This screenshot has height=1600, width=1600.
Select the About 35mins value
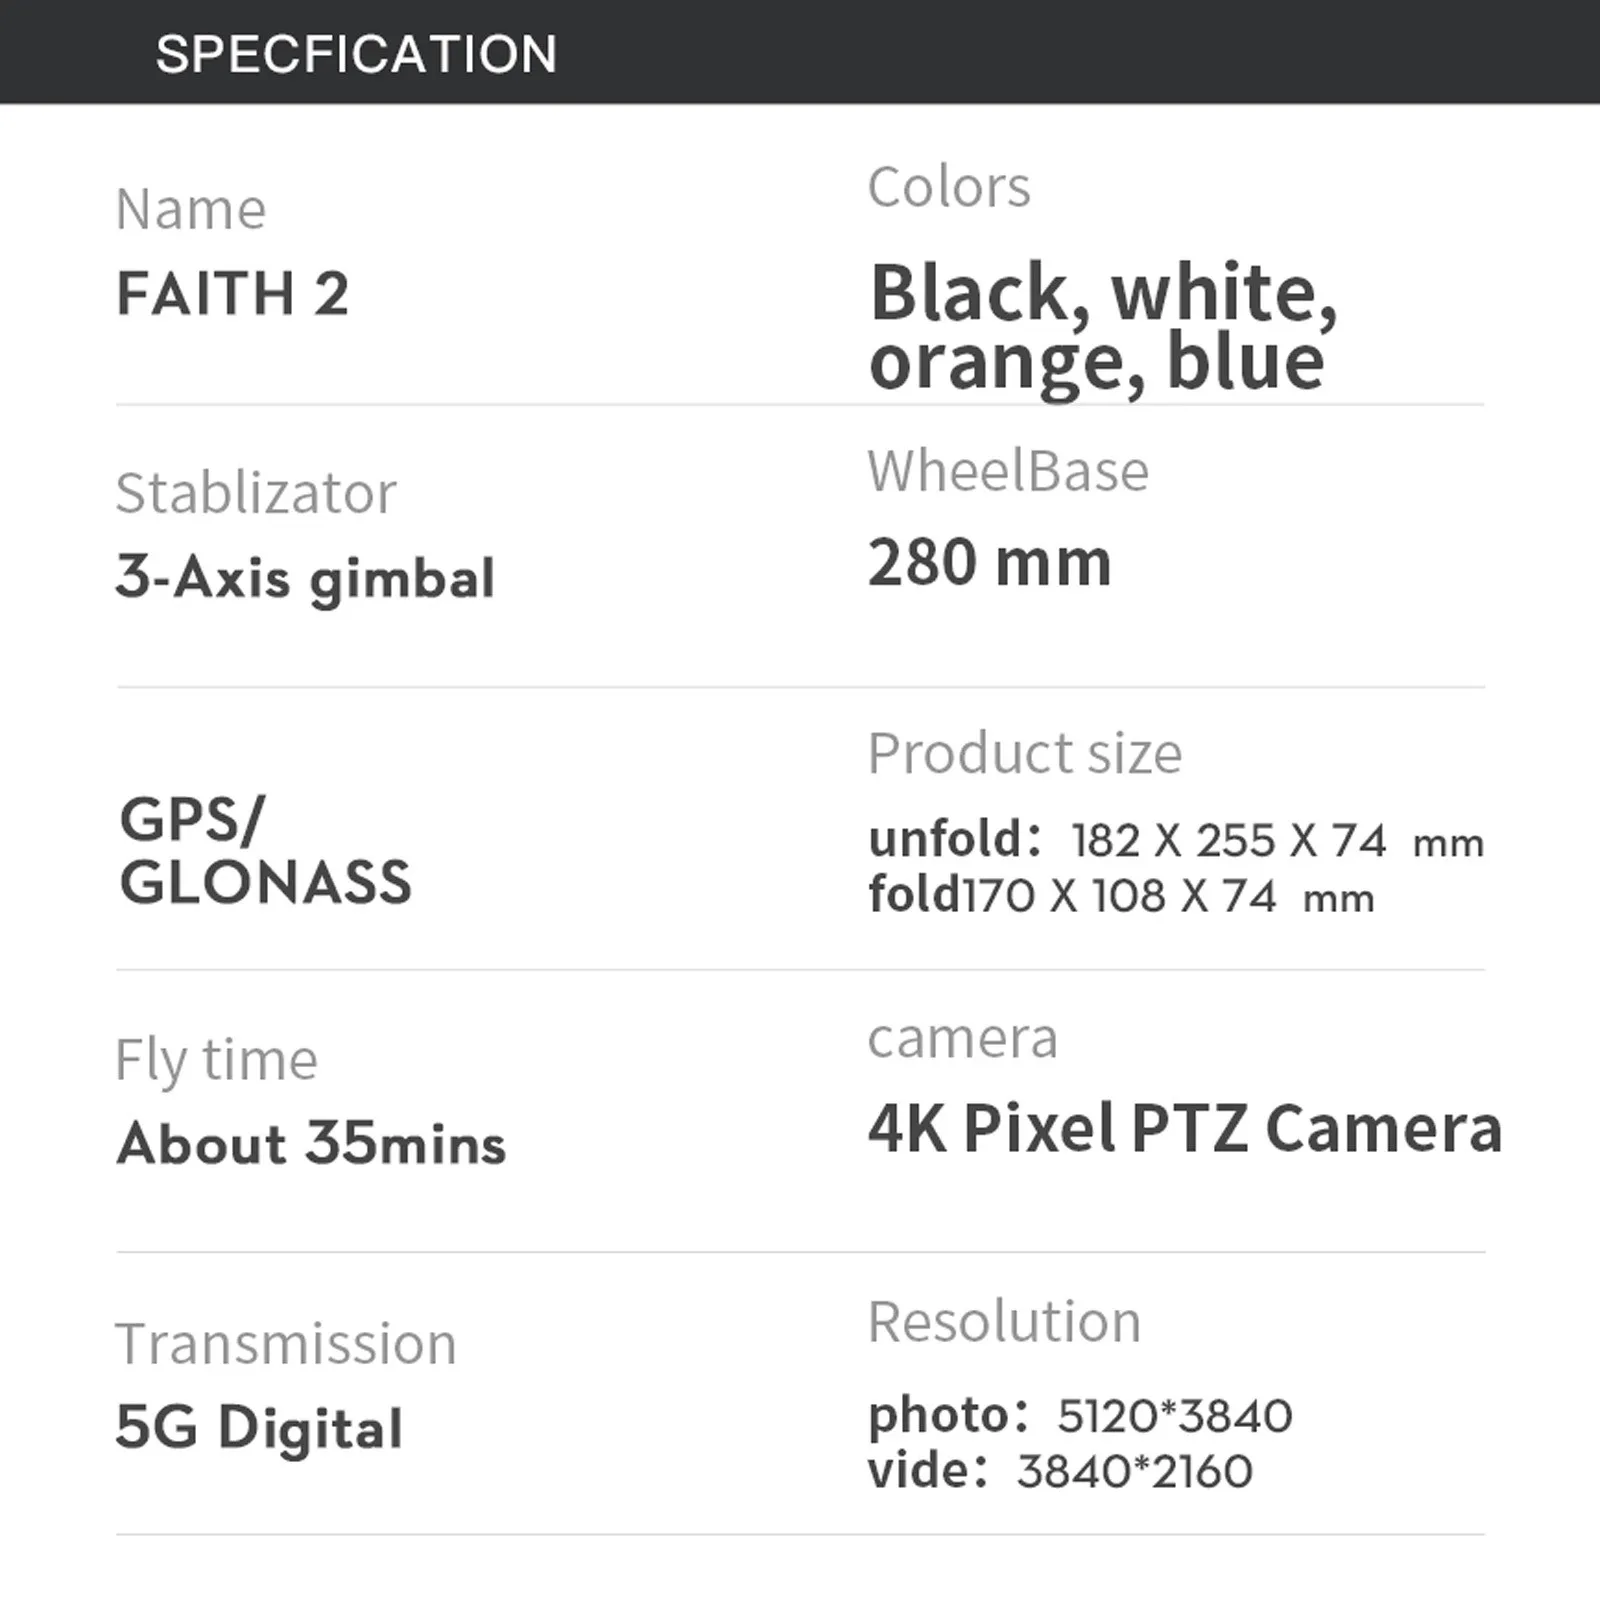pos(311,1143)
